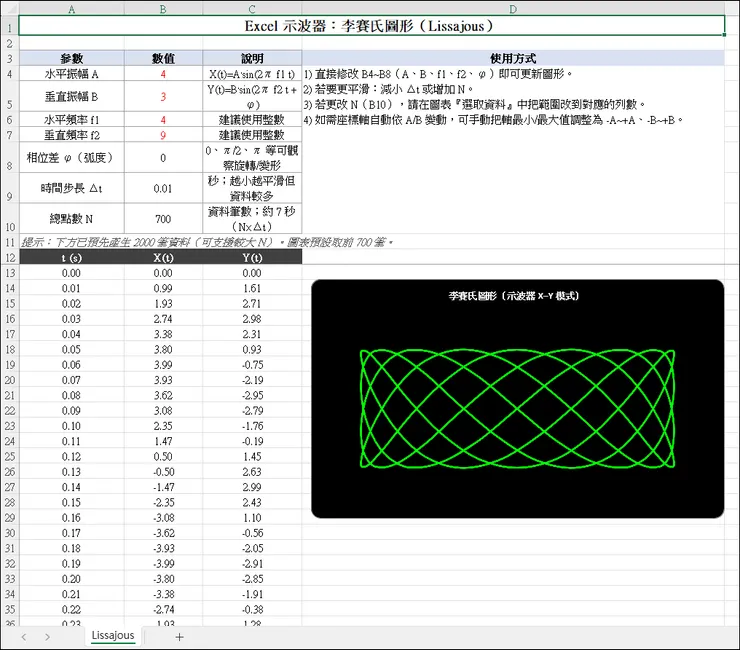Select X(t) cell with value -3.99
The height and width of the screenshot is (650, 740).
coord(163,564)
